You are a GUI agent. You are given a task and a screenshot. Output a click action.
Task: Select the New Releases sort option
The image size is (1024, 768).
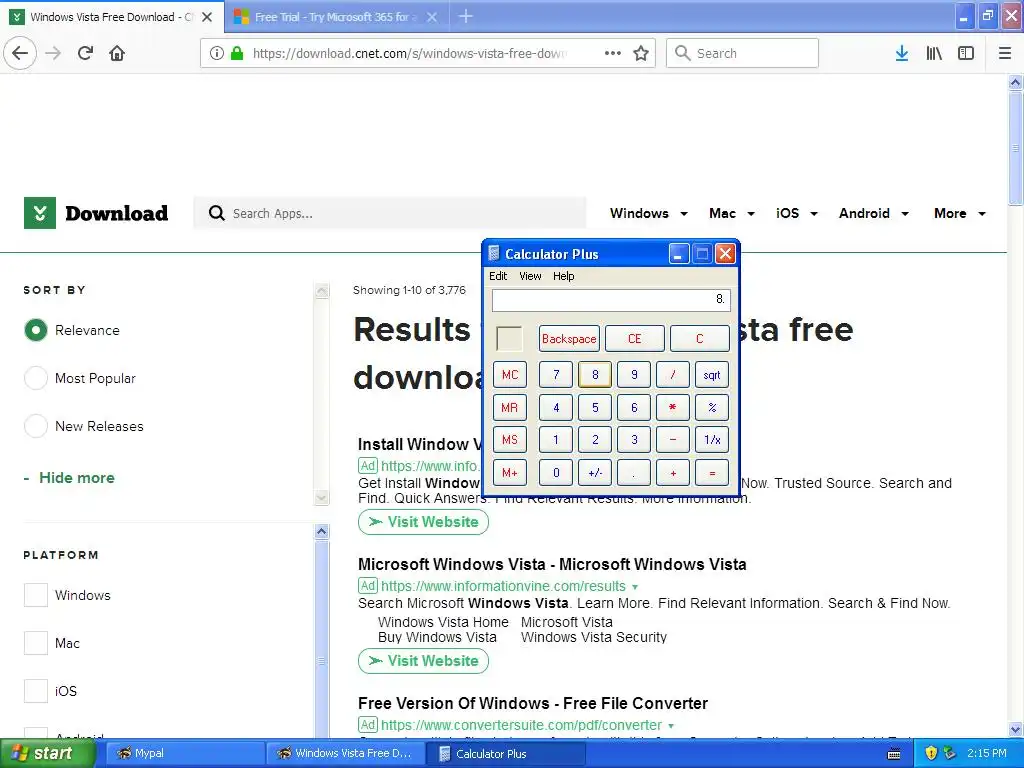point(36,426)
